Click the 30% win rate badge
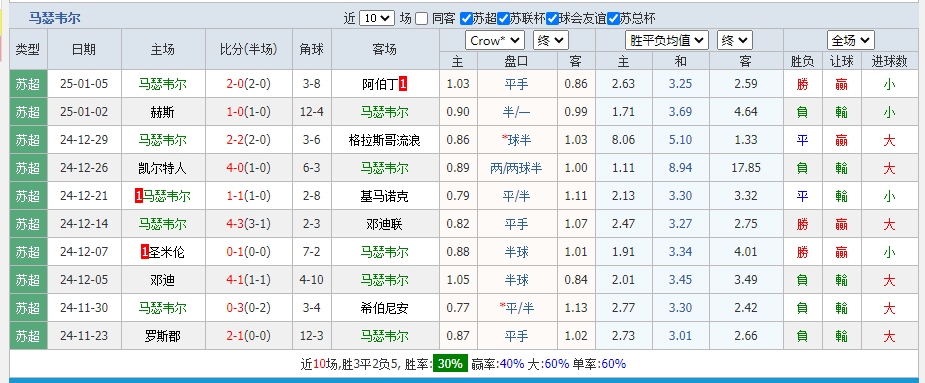 tap(450, 364)
